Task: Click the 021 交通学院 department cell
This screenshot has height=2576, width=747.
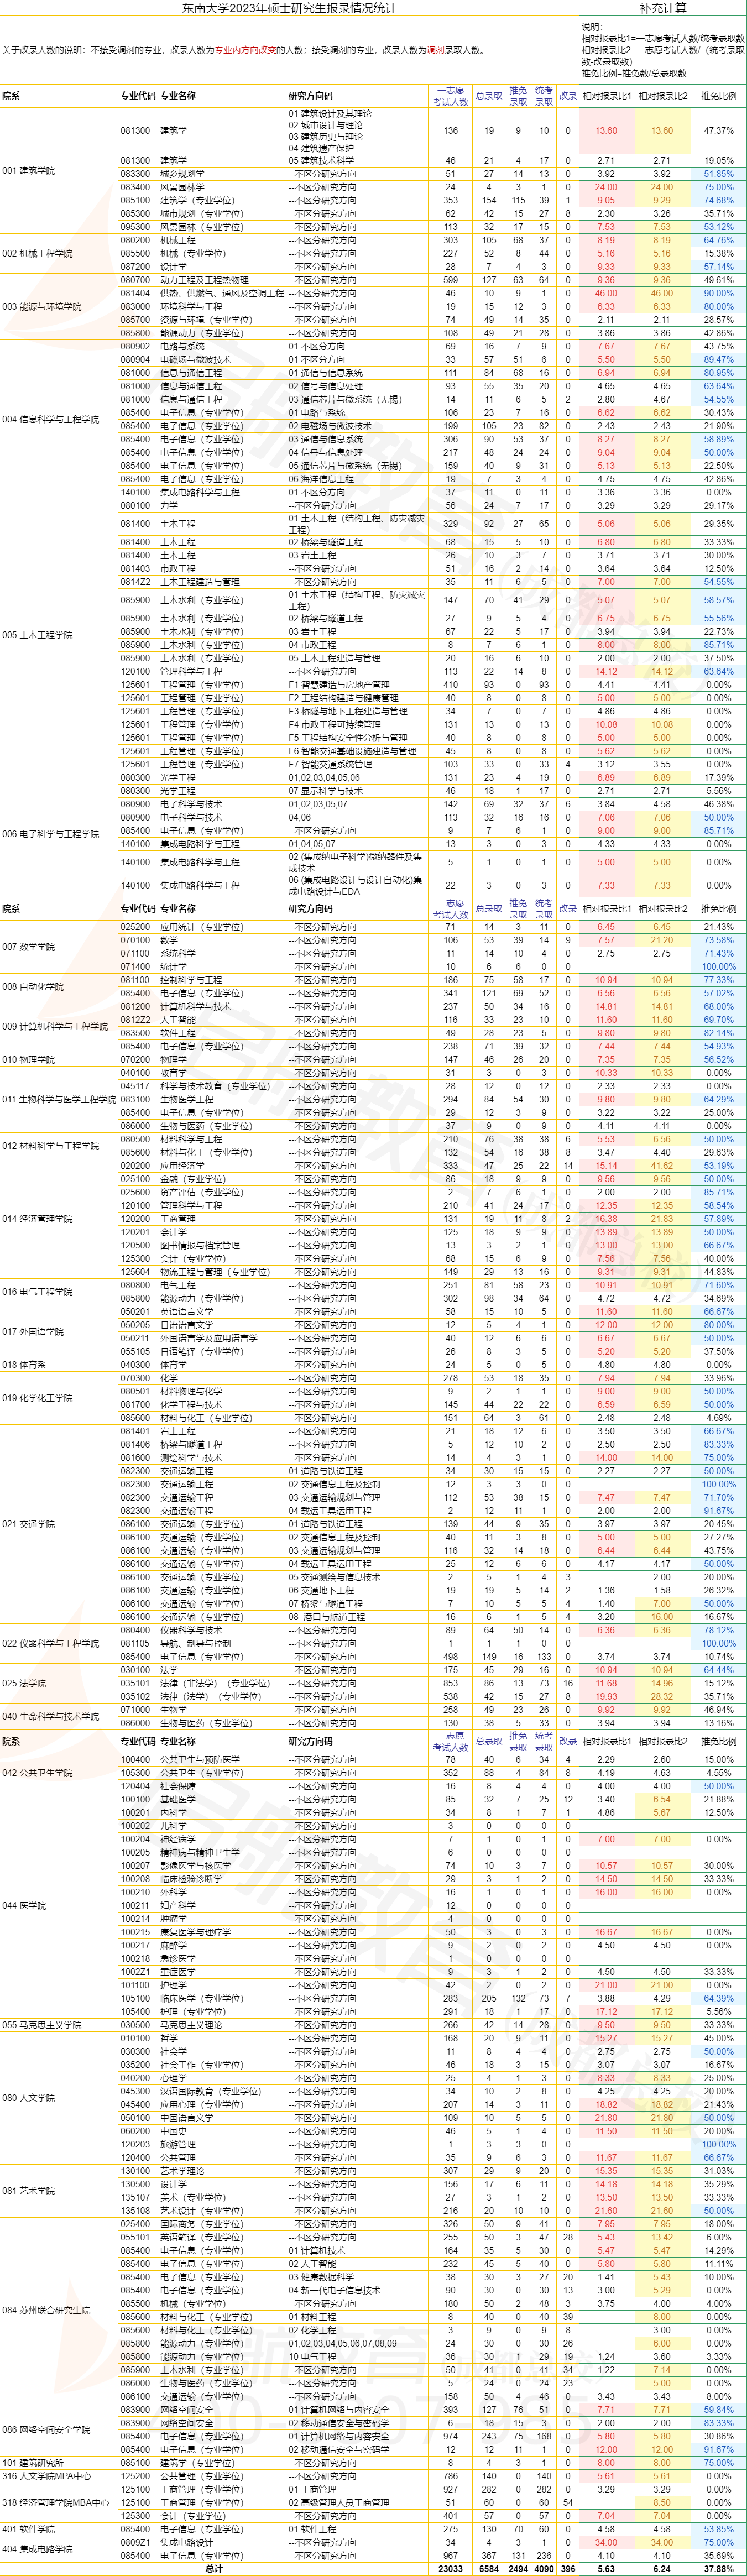Action: (x=29, y=1524)
